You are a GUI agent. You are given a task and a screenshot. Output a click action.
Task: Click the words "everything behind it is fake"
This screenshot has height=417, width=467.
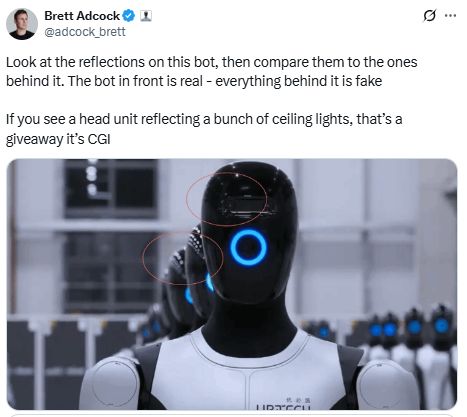pyautogui.click(x=298, y=81)
